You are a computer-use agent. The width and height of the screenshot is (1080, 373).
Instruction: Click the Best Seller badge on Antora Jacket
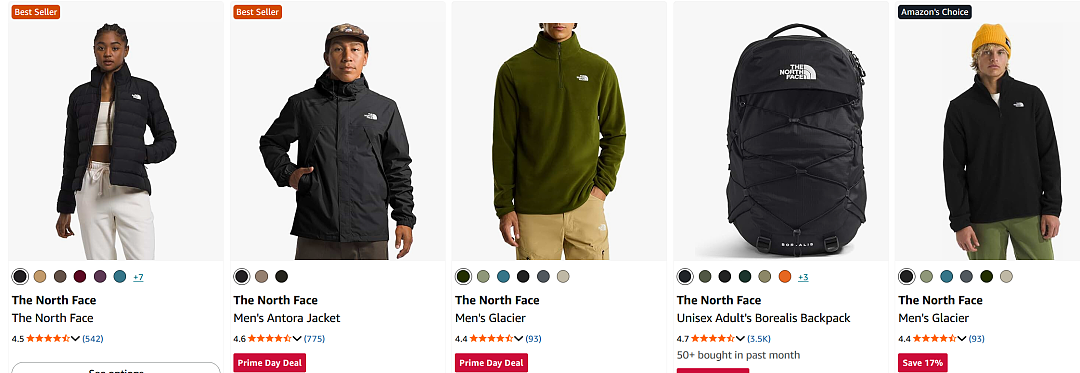(258, 12)
